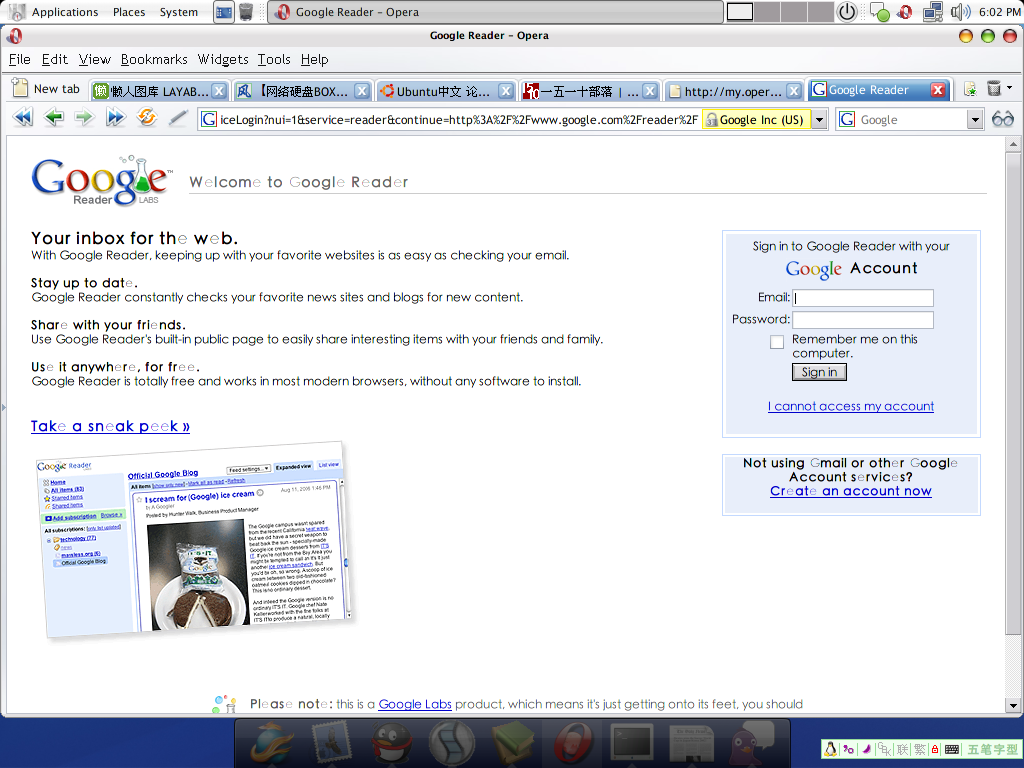The width and height of the screenshot is (1024, 768).
Task: Click the Google Labs link in the footer note
Action: click(415, 704)
